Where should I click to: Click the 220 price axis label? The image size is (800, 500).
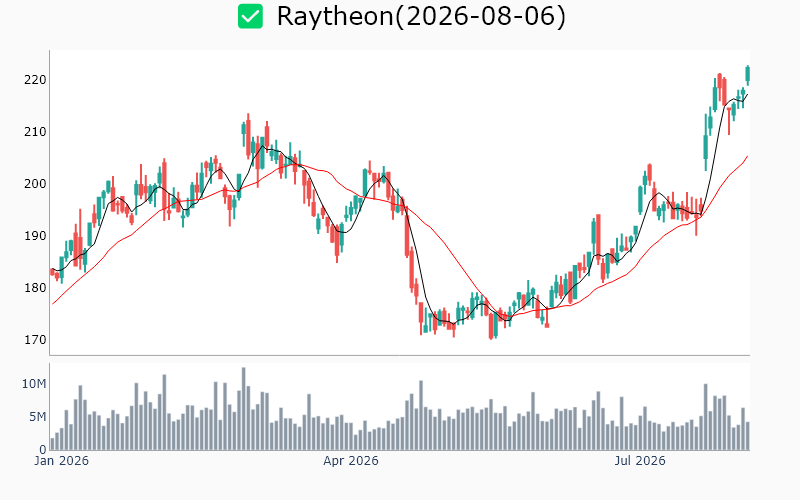tap(35, 80)
